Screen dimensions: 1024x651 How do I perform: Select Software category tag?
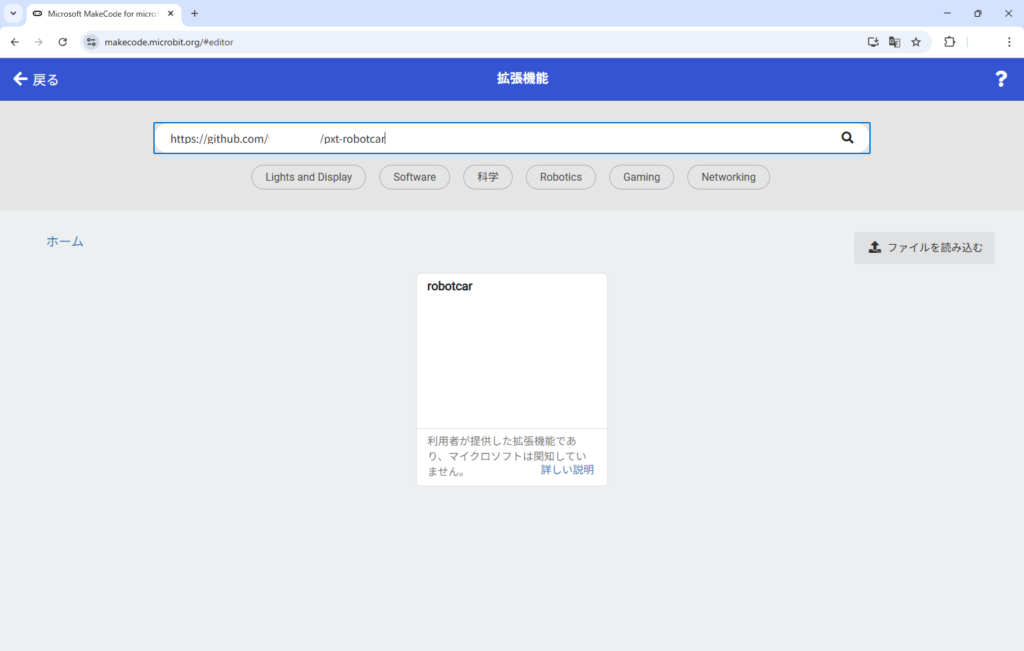click(x=414, y=177)
